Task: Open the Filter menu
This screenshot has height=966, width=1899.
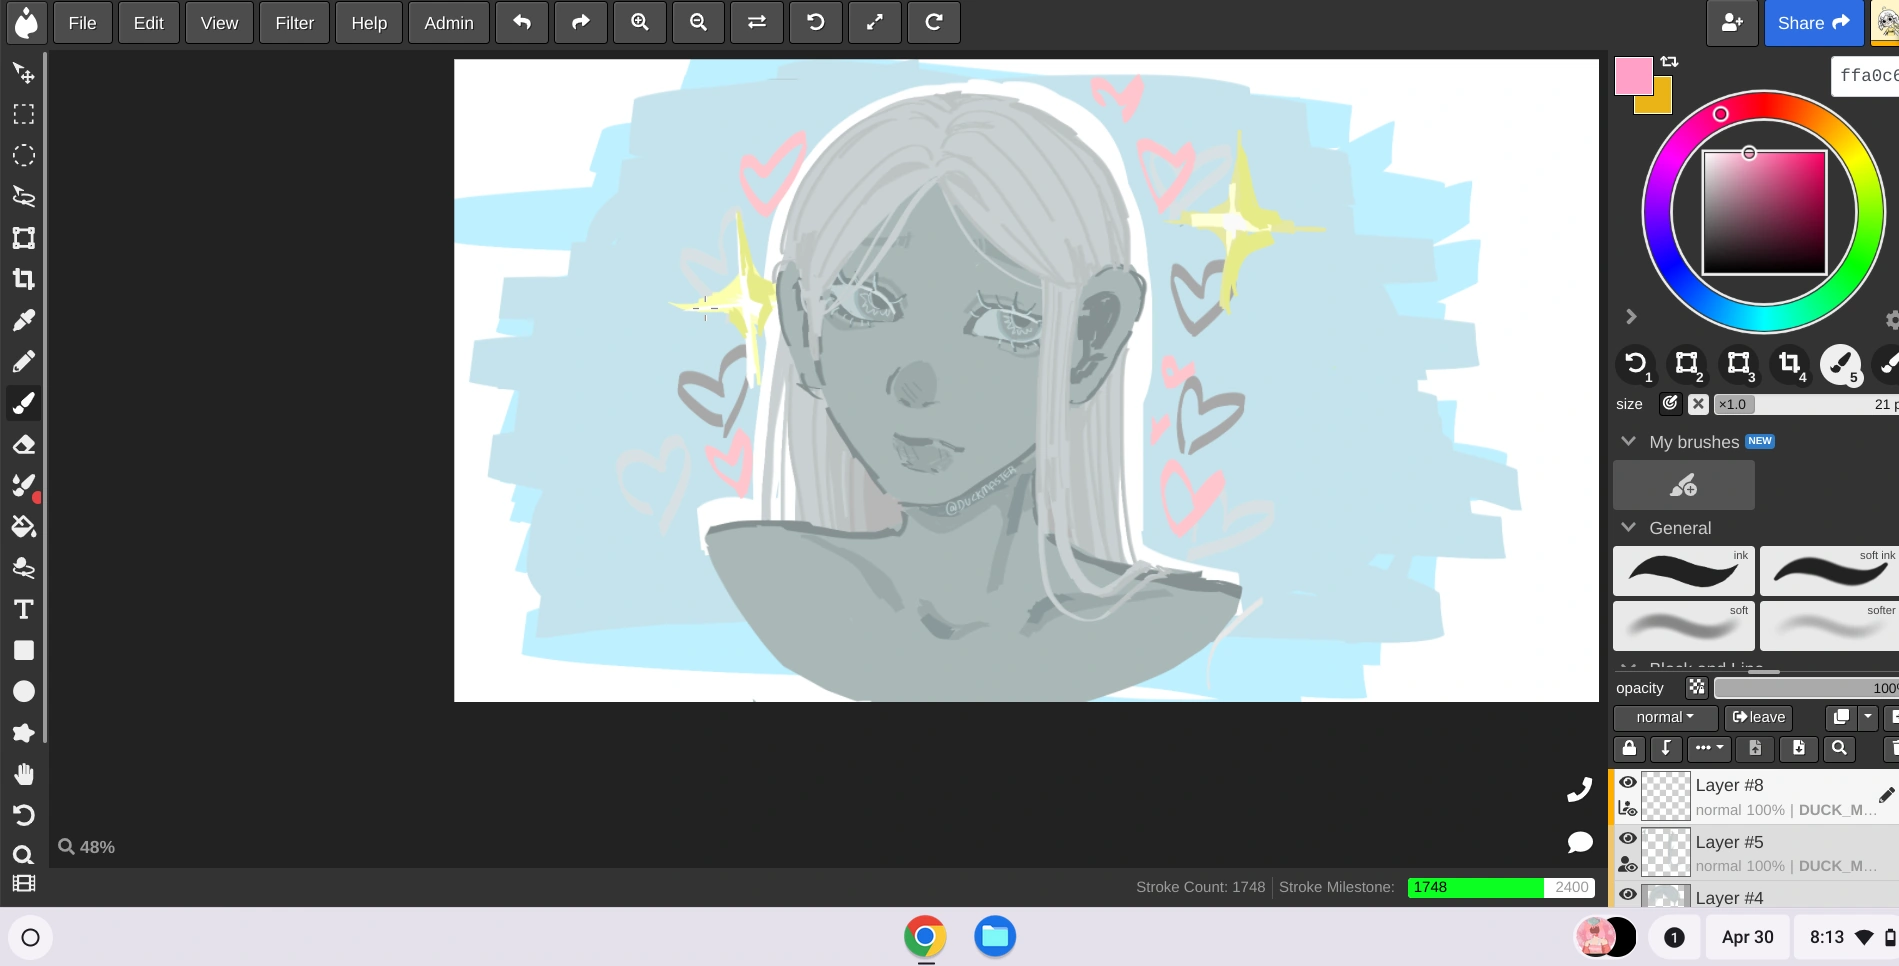Action: pyautogui.click(x=294, y=22)
